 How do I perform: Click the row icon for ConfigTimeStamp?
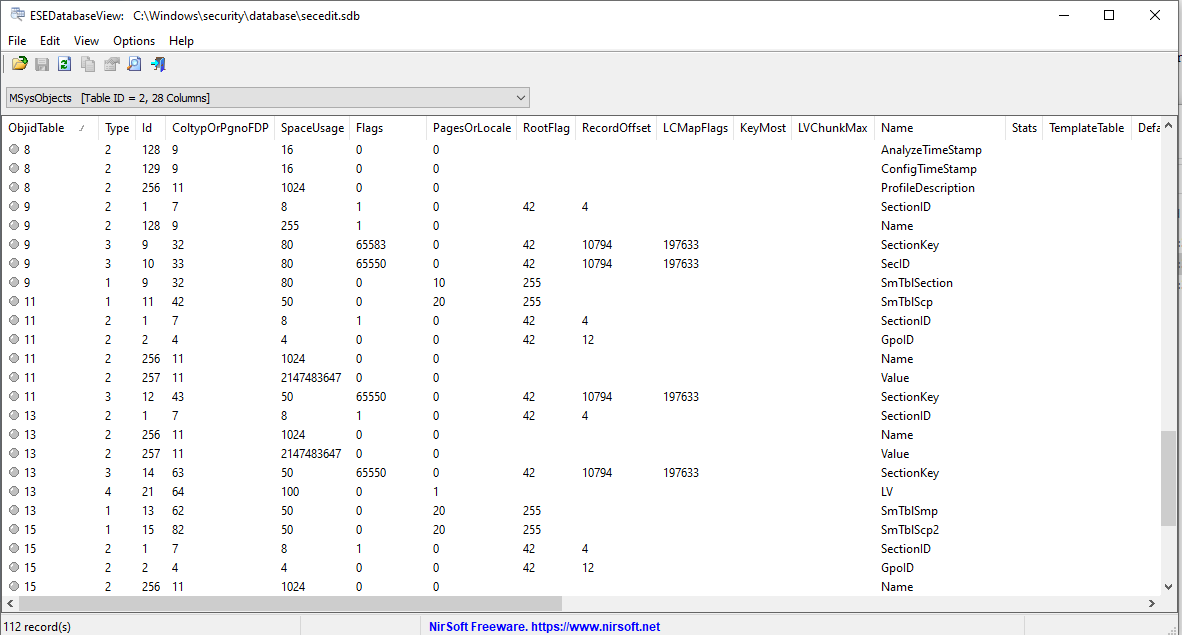coord(14,168)
